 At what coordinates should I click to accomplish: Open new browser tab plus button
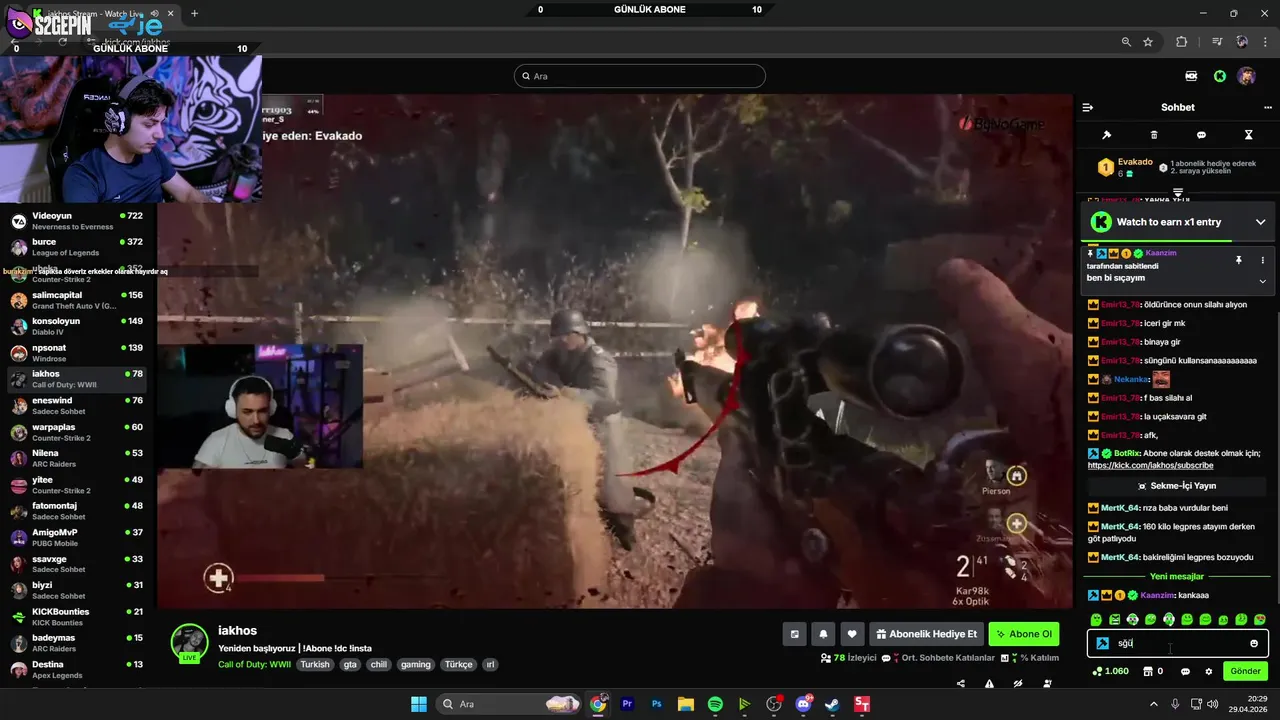pos(194,13)
